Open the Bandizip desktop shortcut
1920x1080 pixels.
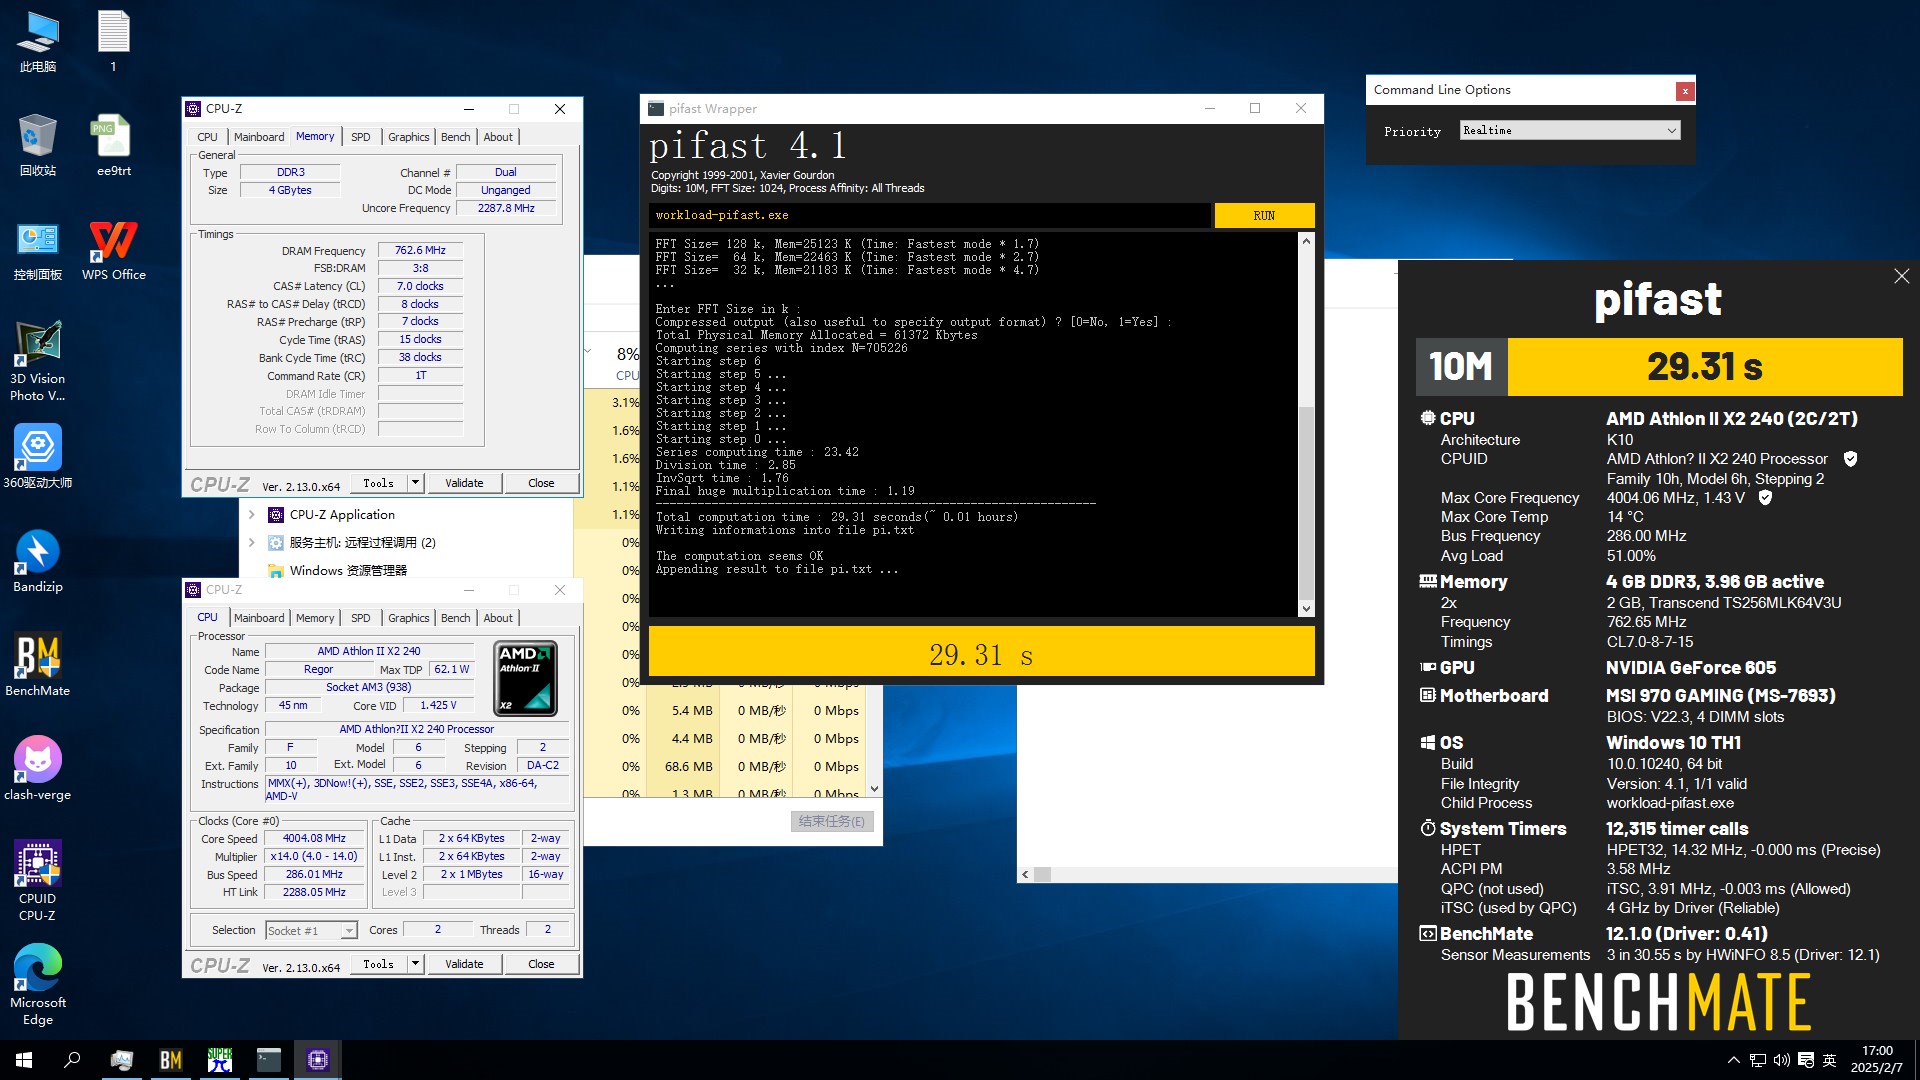38,562
